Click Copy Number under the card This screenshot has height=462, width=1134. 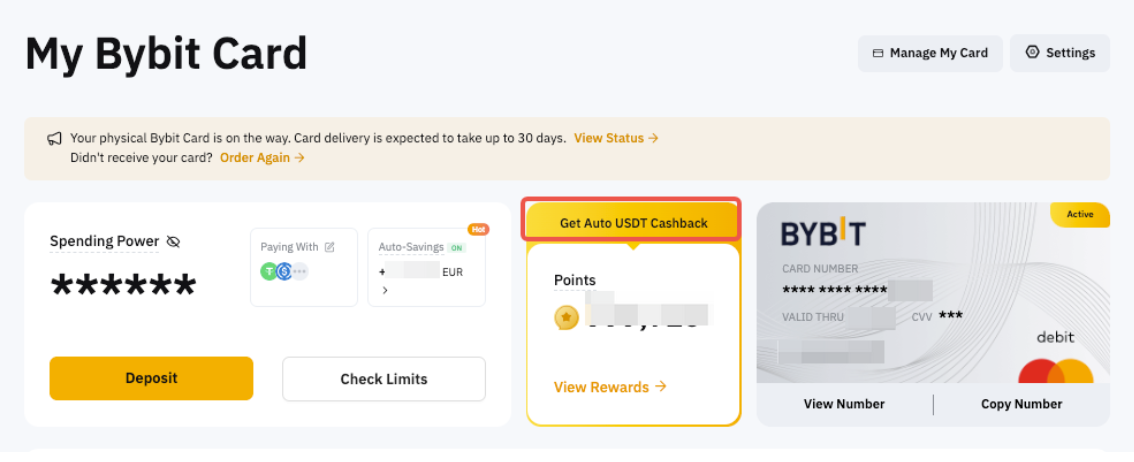pyautogui.click(x=1021, y=404)
